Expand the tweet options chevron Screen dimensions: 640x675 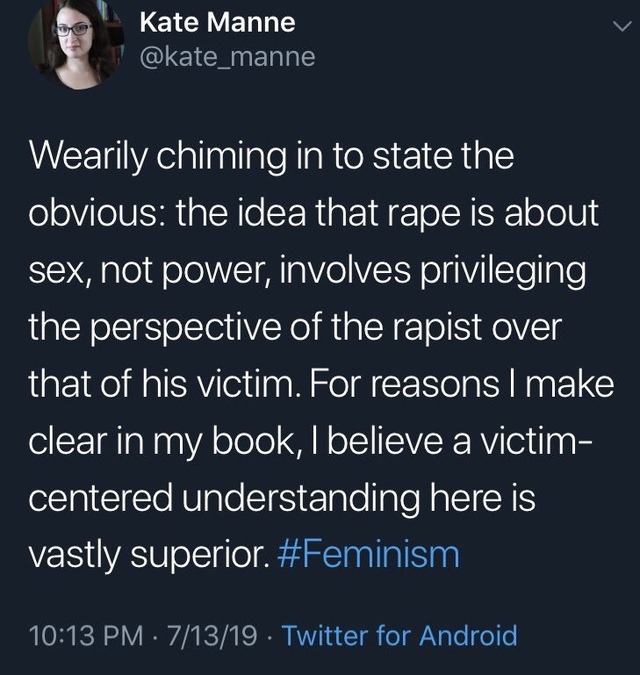click(622, 26)
